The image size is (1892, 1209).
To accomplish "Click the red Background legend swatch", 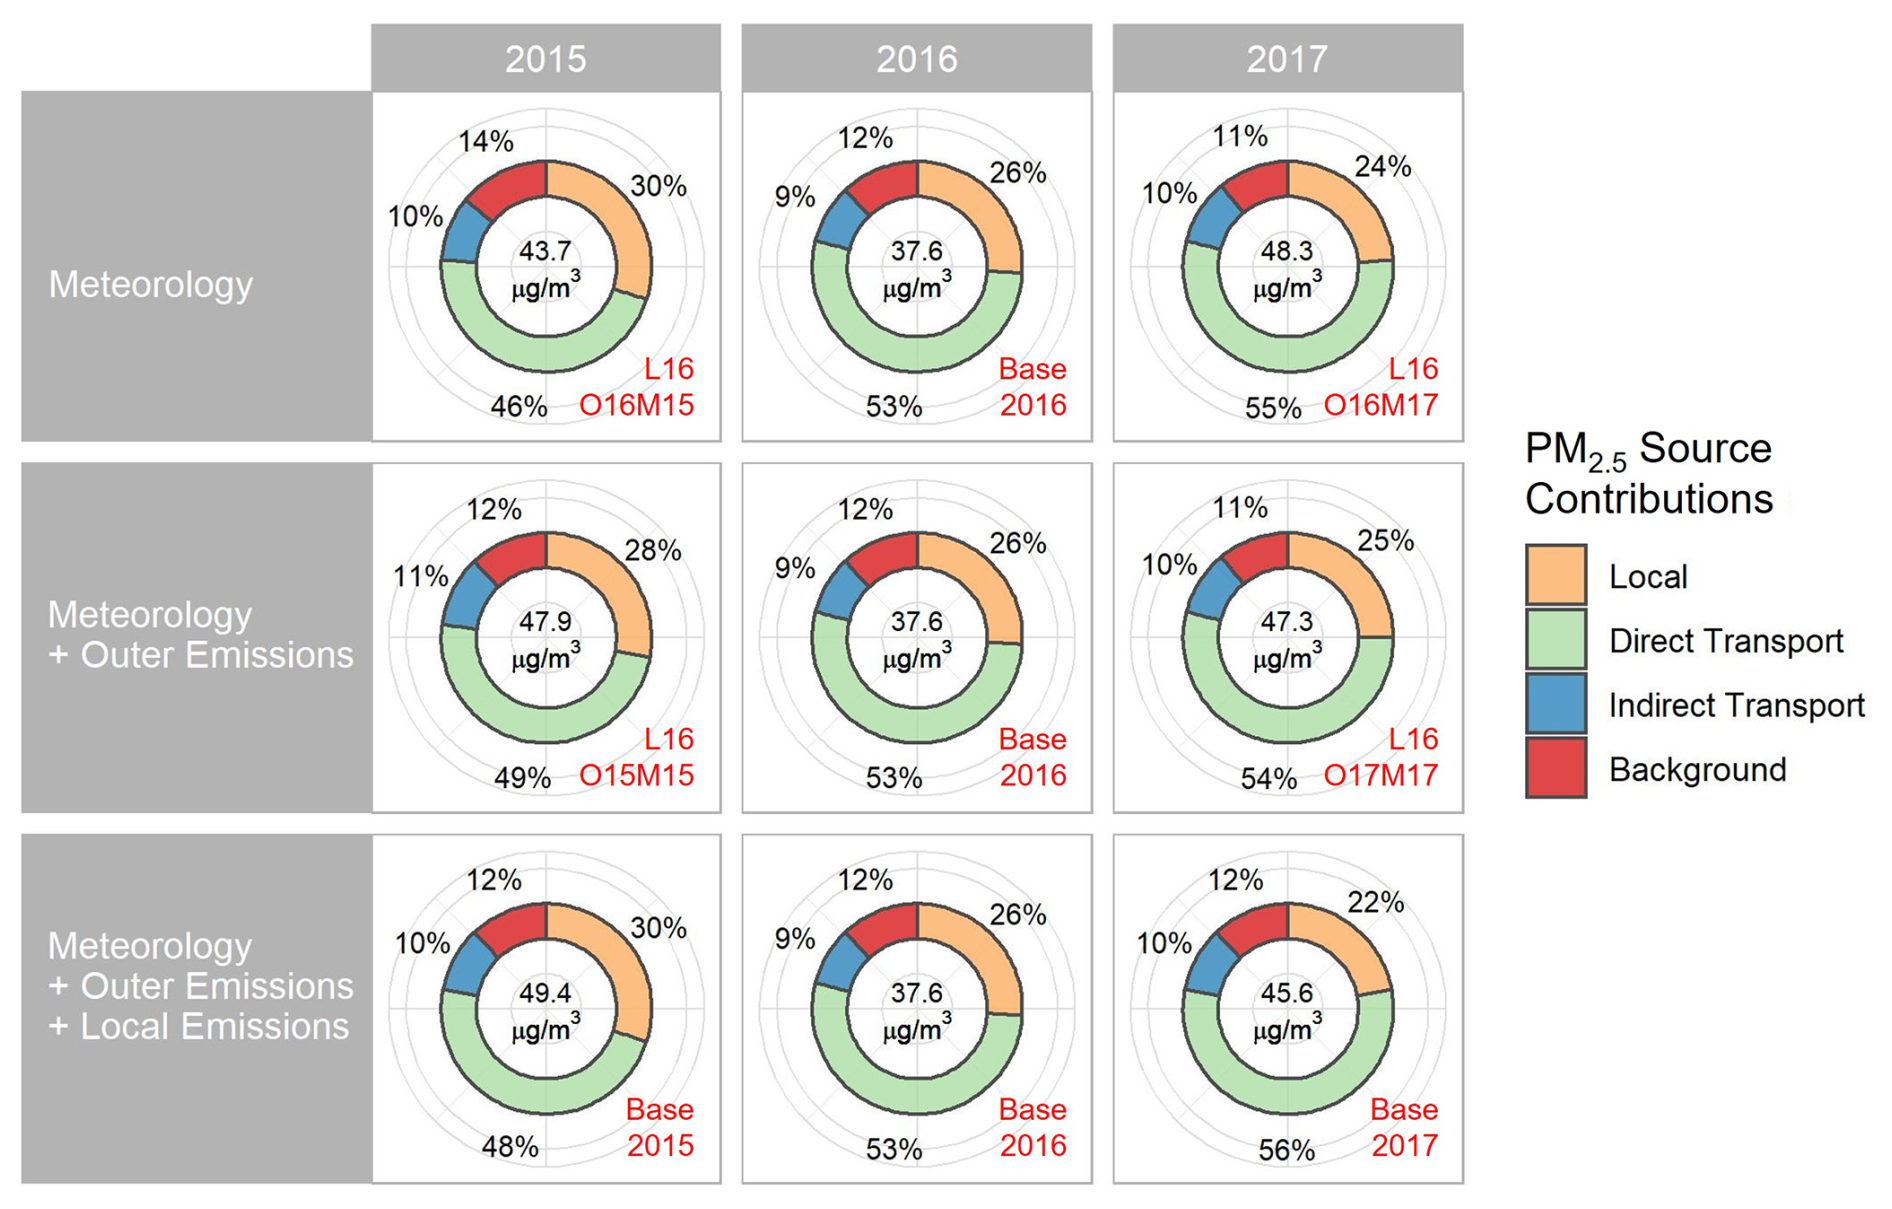I will pyautogui.click(x=1555, y=768).
